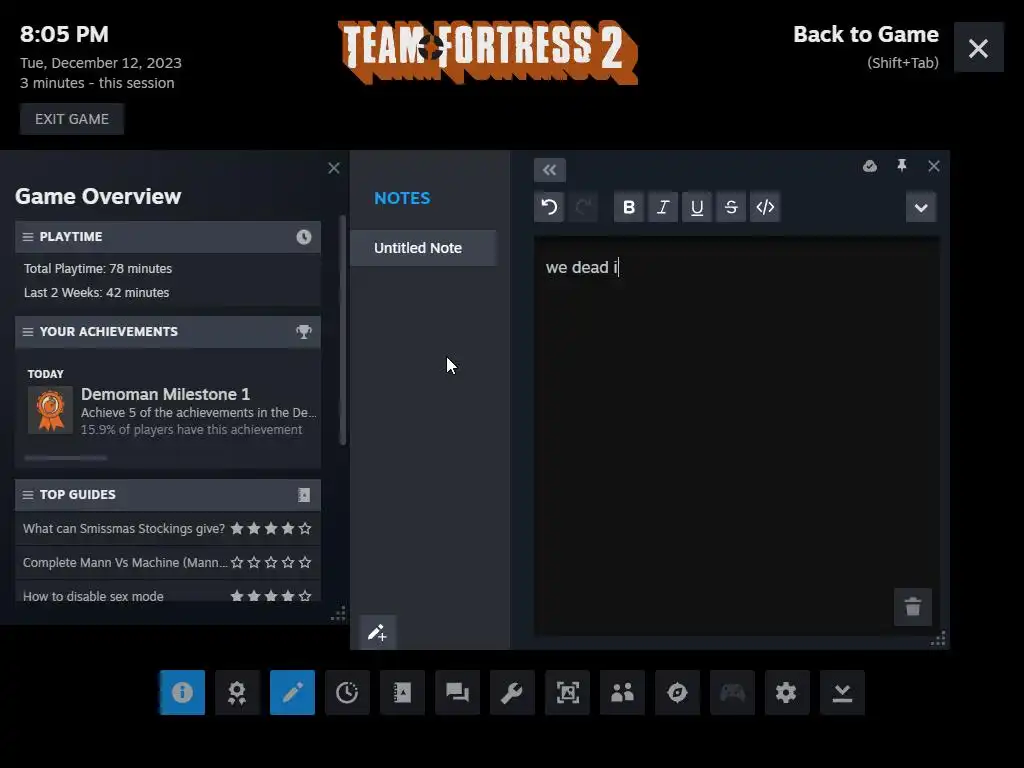The width and height of the screenshot is (1024, 768).
Task: Open How to disable sex mode guide
Action: tap(168, 593)
